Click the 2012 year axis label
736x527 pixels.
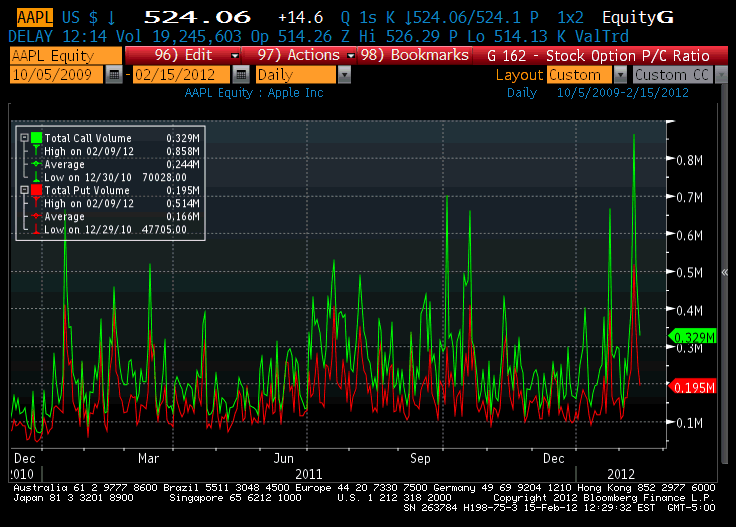click(x=621, y=474)
